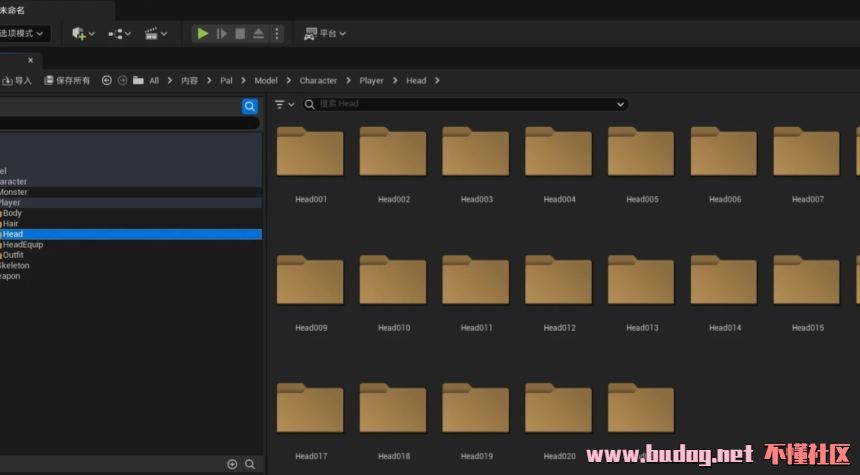Click Save All (保存所有) button

pyautogui.click(x=67, y=81)
